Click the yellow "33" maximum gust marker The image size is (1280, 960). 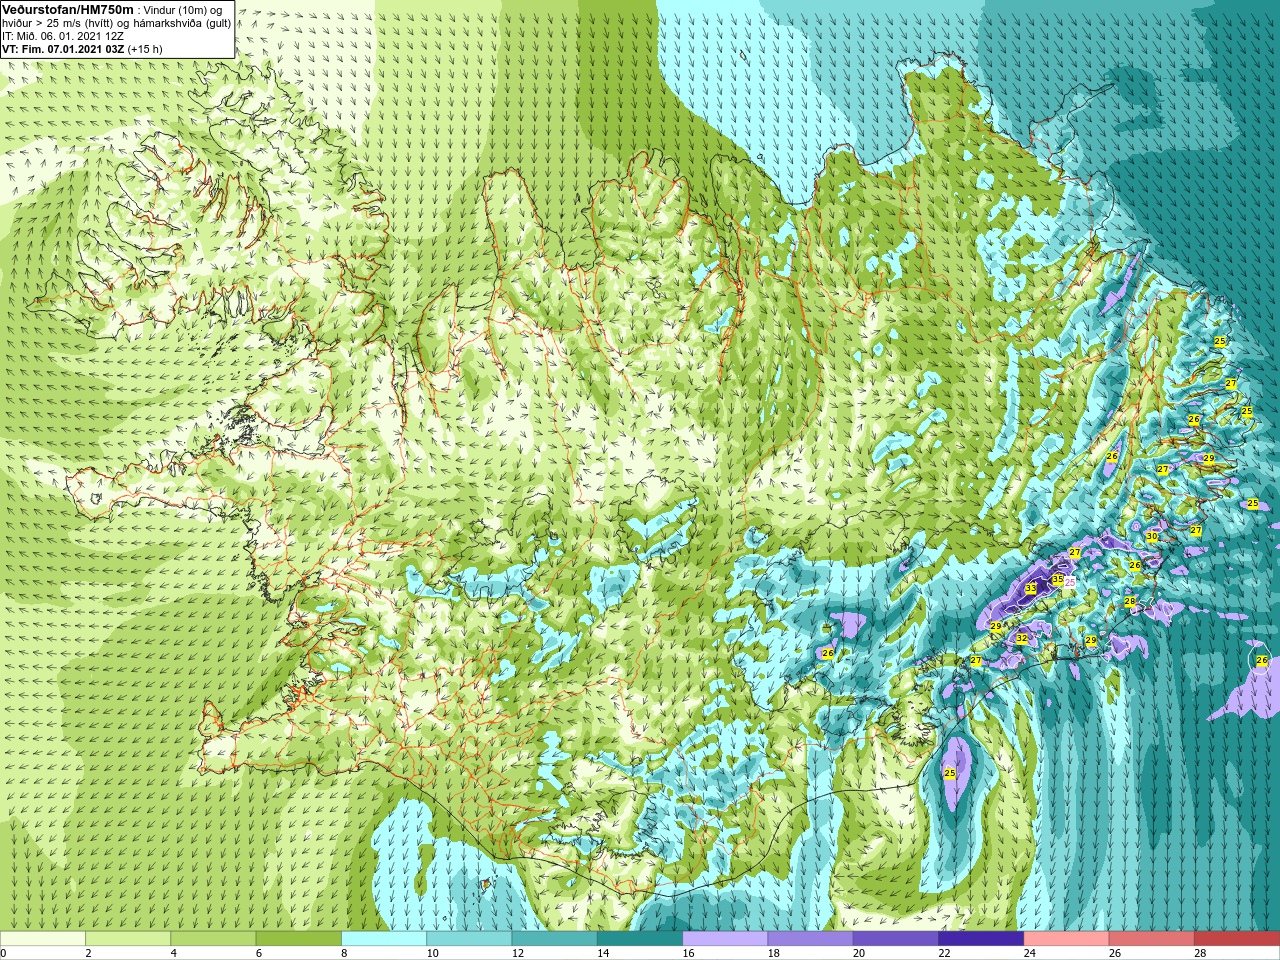click(x=1030, y=588)
